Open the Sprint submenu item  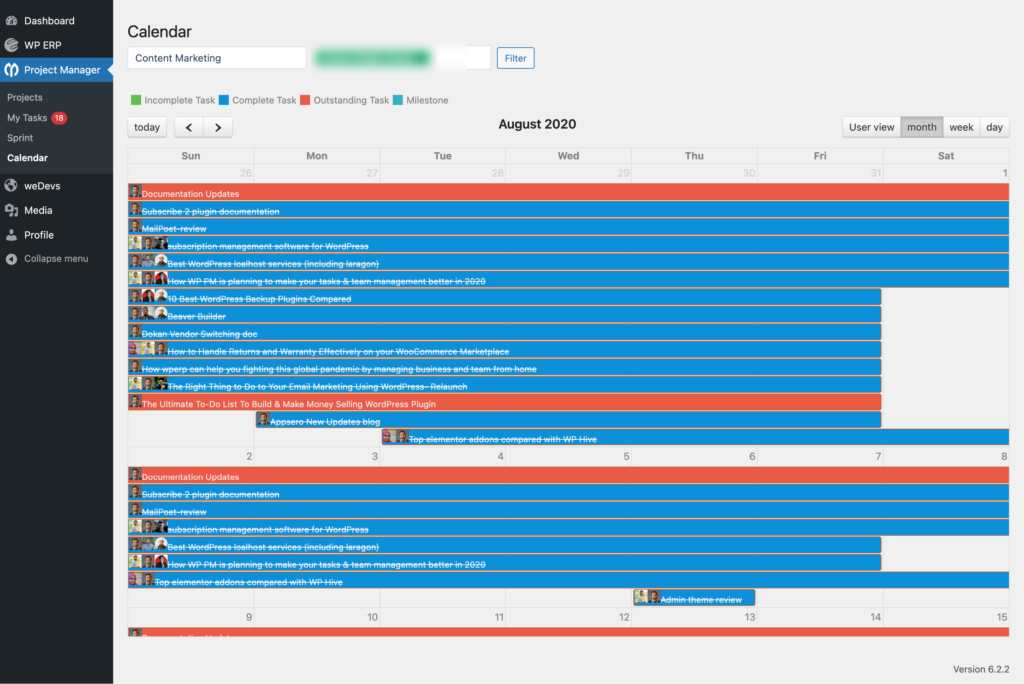(x=20, y=138)
